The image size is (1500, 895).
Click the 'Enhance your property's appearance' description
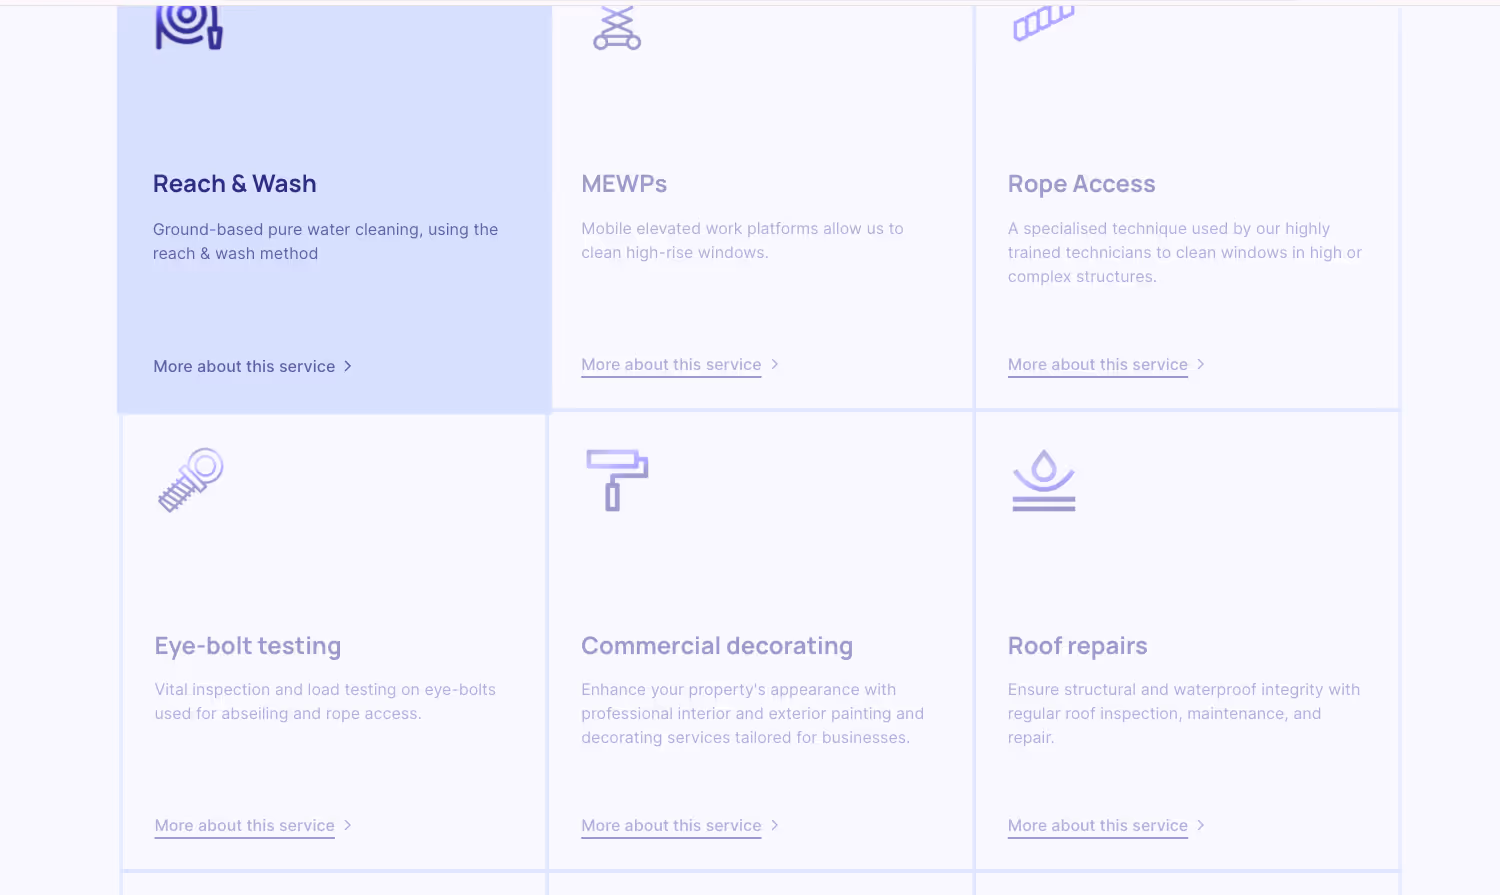(752, 713)
